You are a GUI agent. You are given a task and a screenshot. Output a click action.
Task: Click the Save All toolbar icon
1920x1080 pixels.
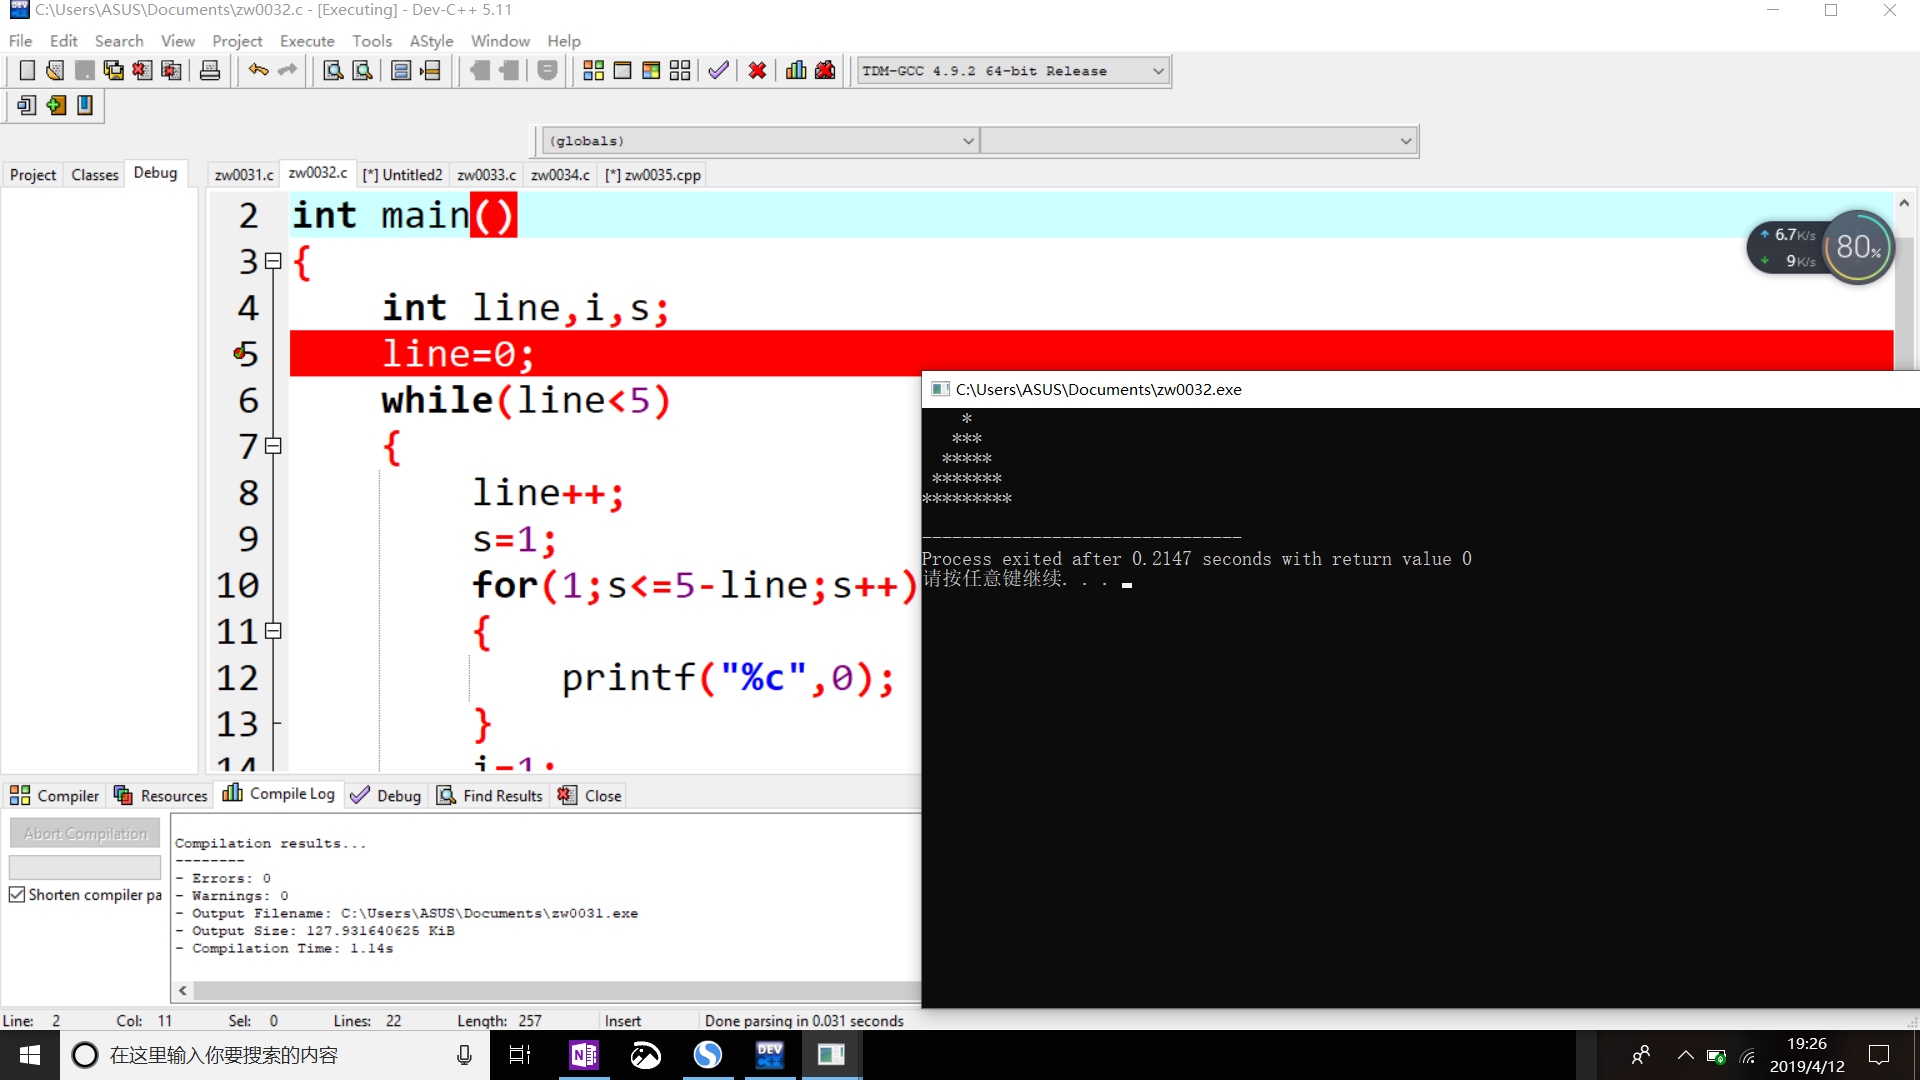coord(114,71)
